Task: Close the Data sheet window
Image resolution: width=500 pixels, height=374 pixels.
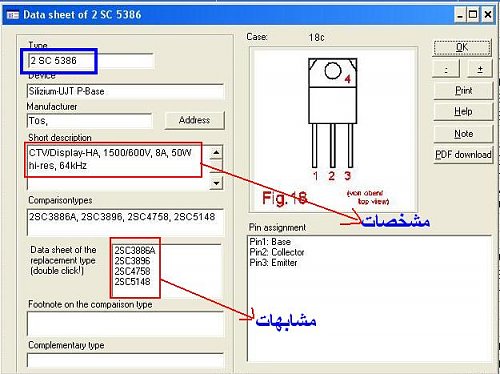Action: [x=487, y=15]
